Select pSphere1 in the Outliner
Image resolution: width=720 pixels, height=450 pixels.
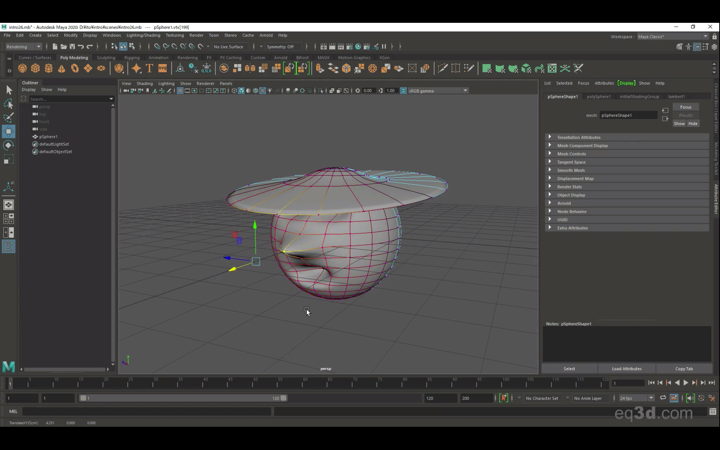coord(49,136)
